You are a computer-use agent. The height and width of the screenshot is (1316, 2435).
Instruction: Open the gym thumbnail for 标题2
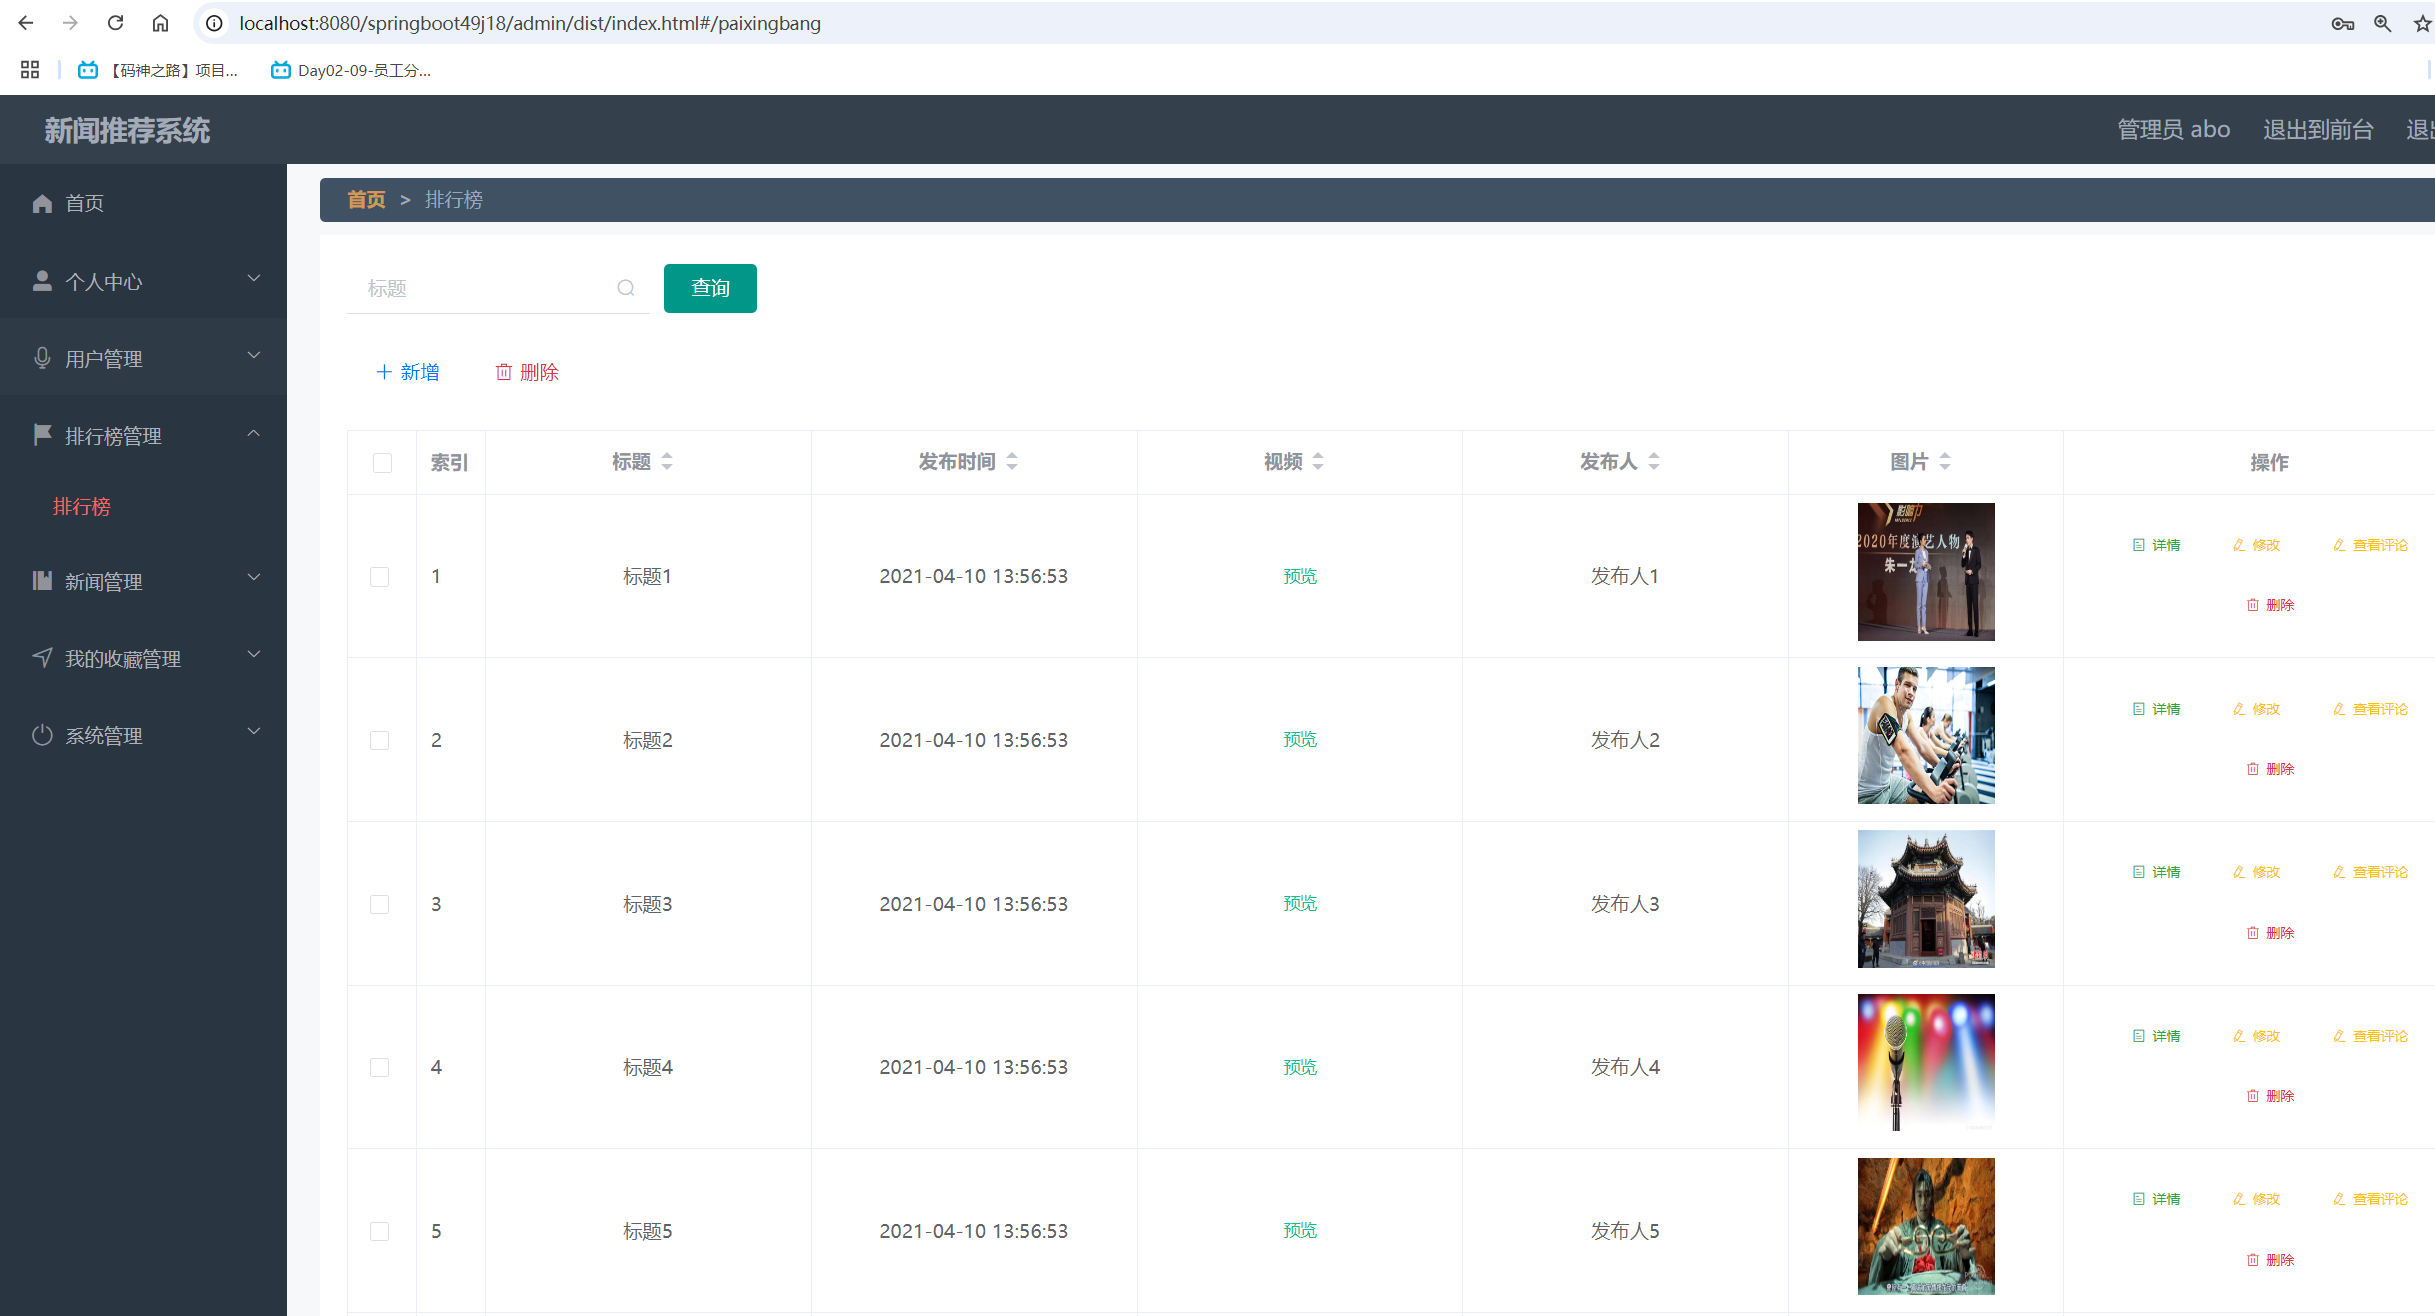(1926, 735)
